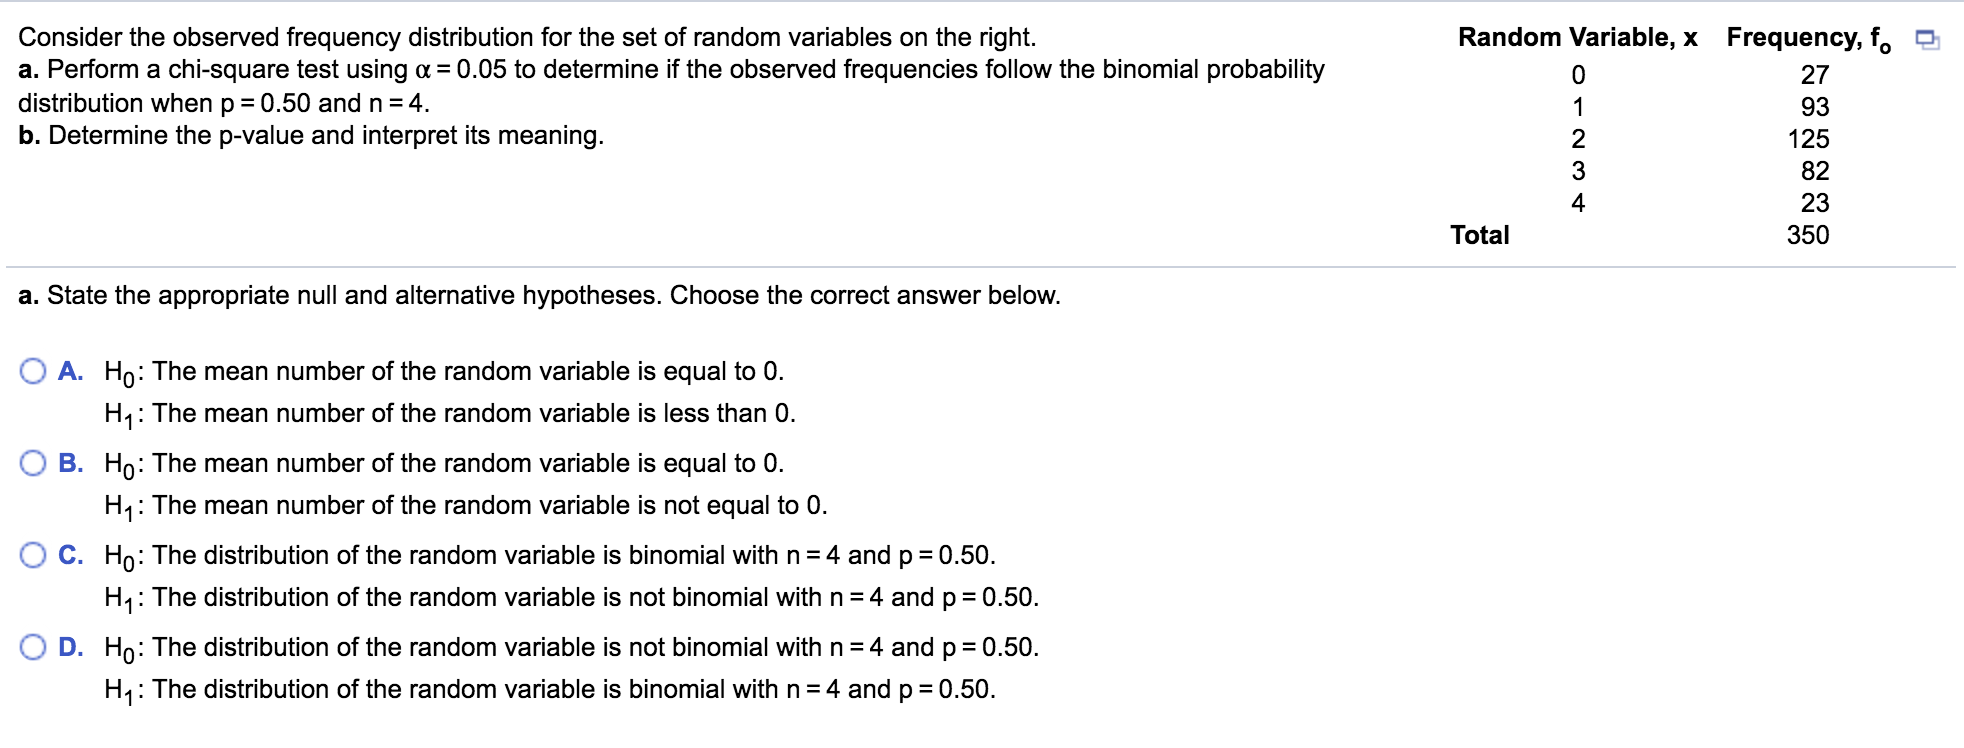1964x748 pixels.
Task: Choose the binomial null hypothesis option C
Action: click(x=33, y=553)
